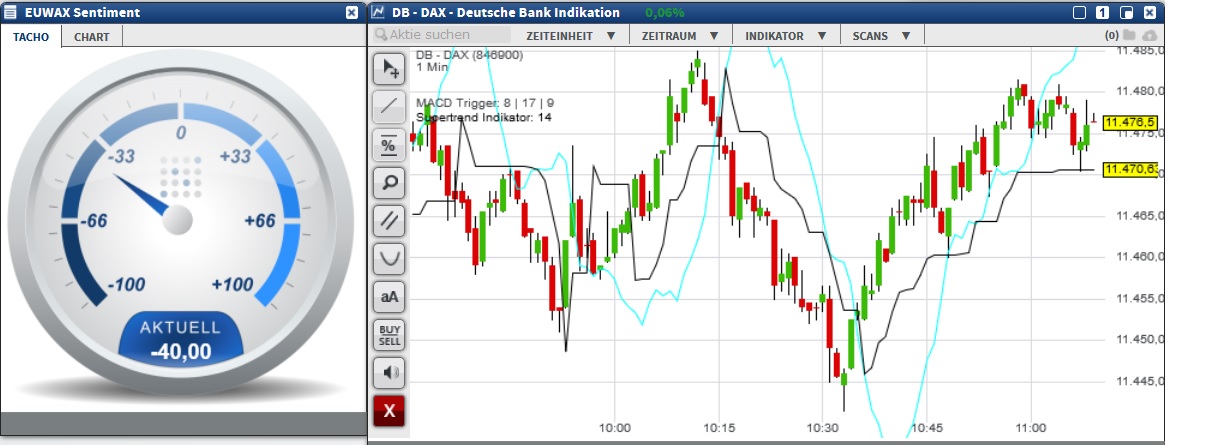Click the -100 mark on sentiment gauge
Viewport: 1224px width, 445px height.
(x=125, y=285)
